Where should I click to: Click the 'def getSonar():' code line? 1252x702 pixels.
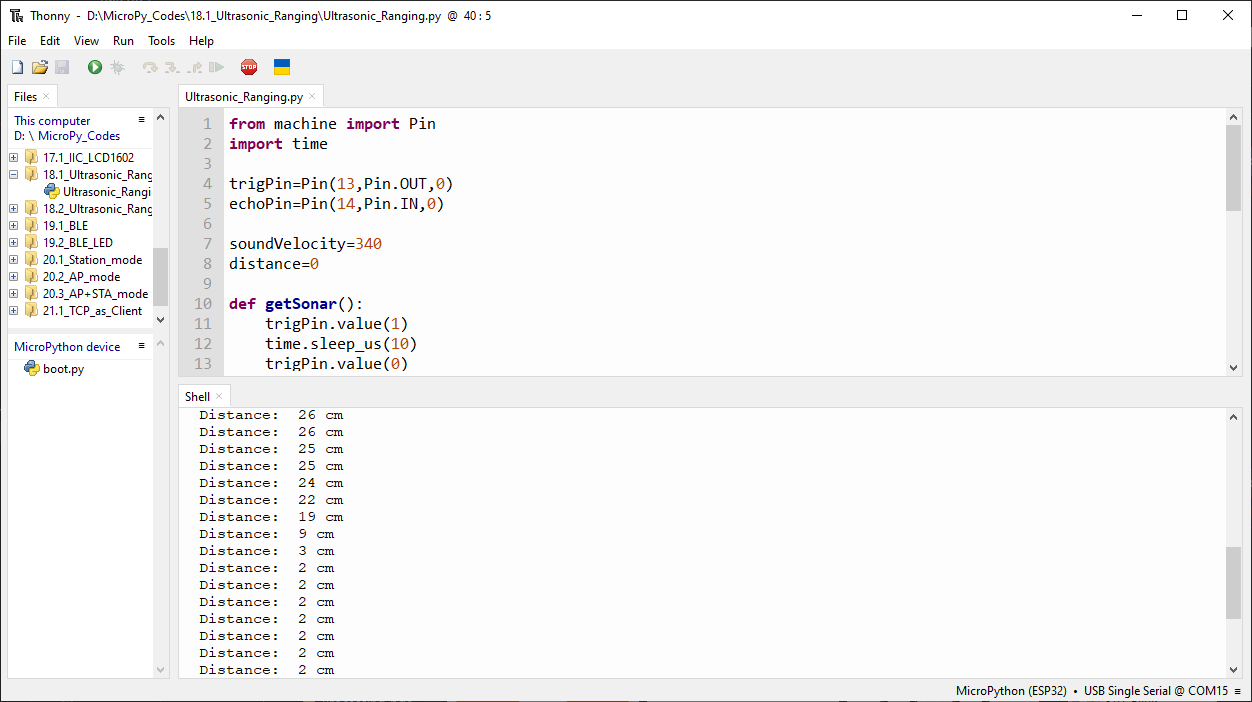[x=296, y=304]
